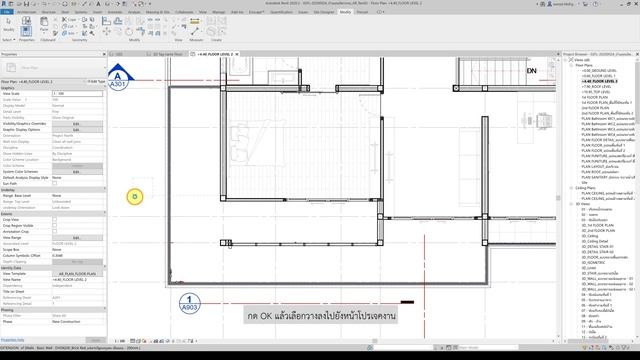Open 1st FLOOR PLAN in Project Browser

point(595,97)
